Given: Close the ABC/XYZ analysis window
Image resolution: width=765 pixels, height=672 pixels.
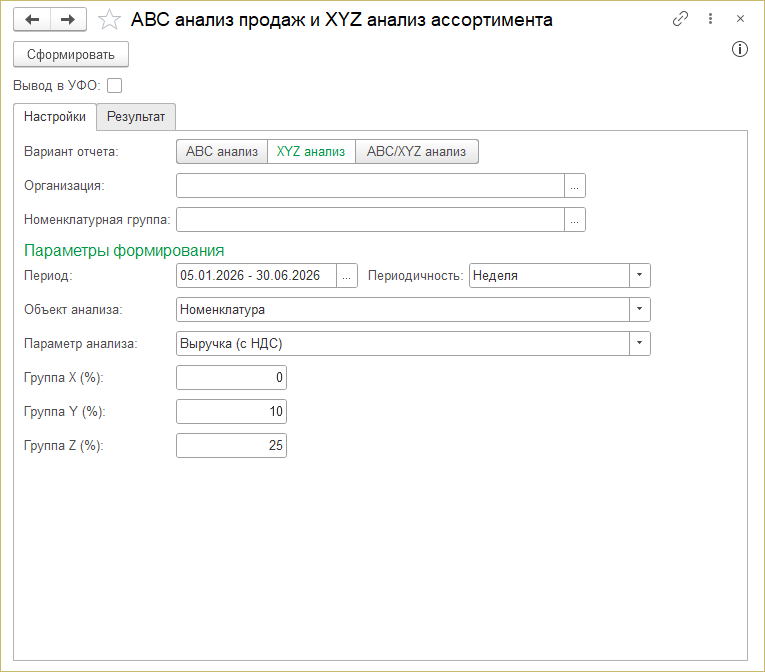Looking at the screenshot, I should coord(740,19).
